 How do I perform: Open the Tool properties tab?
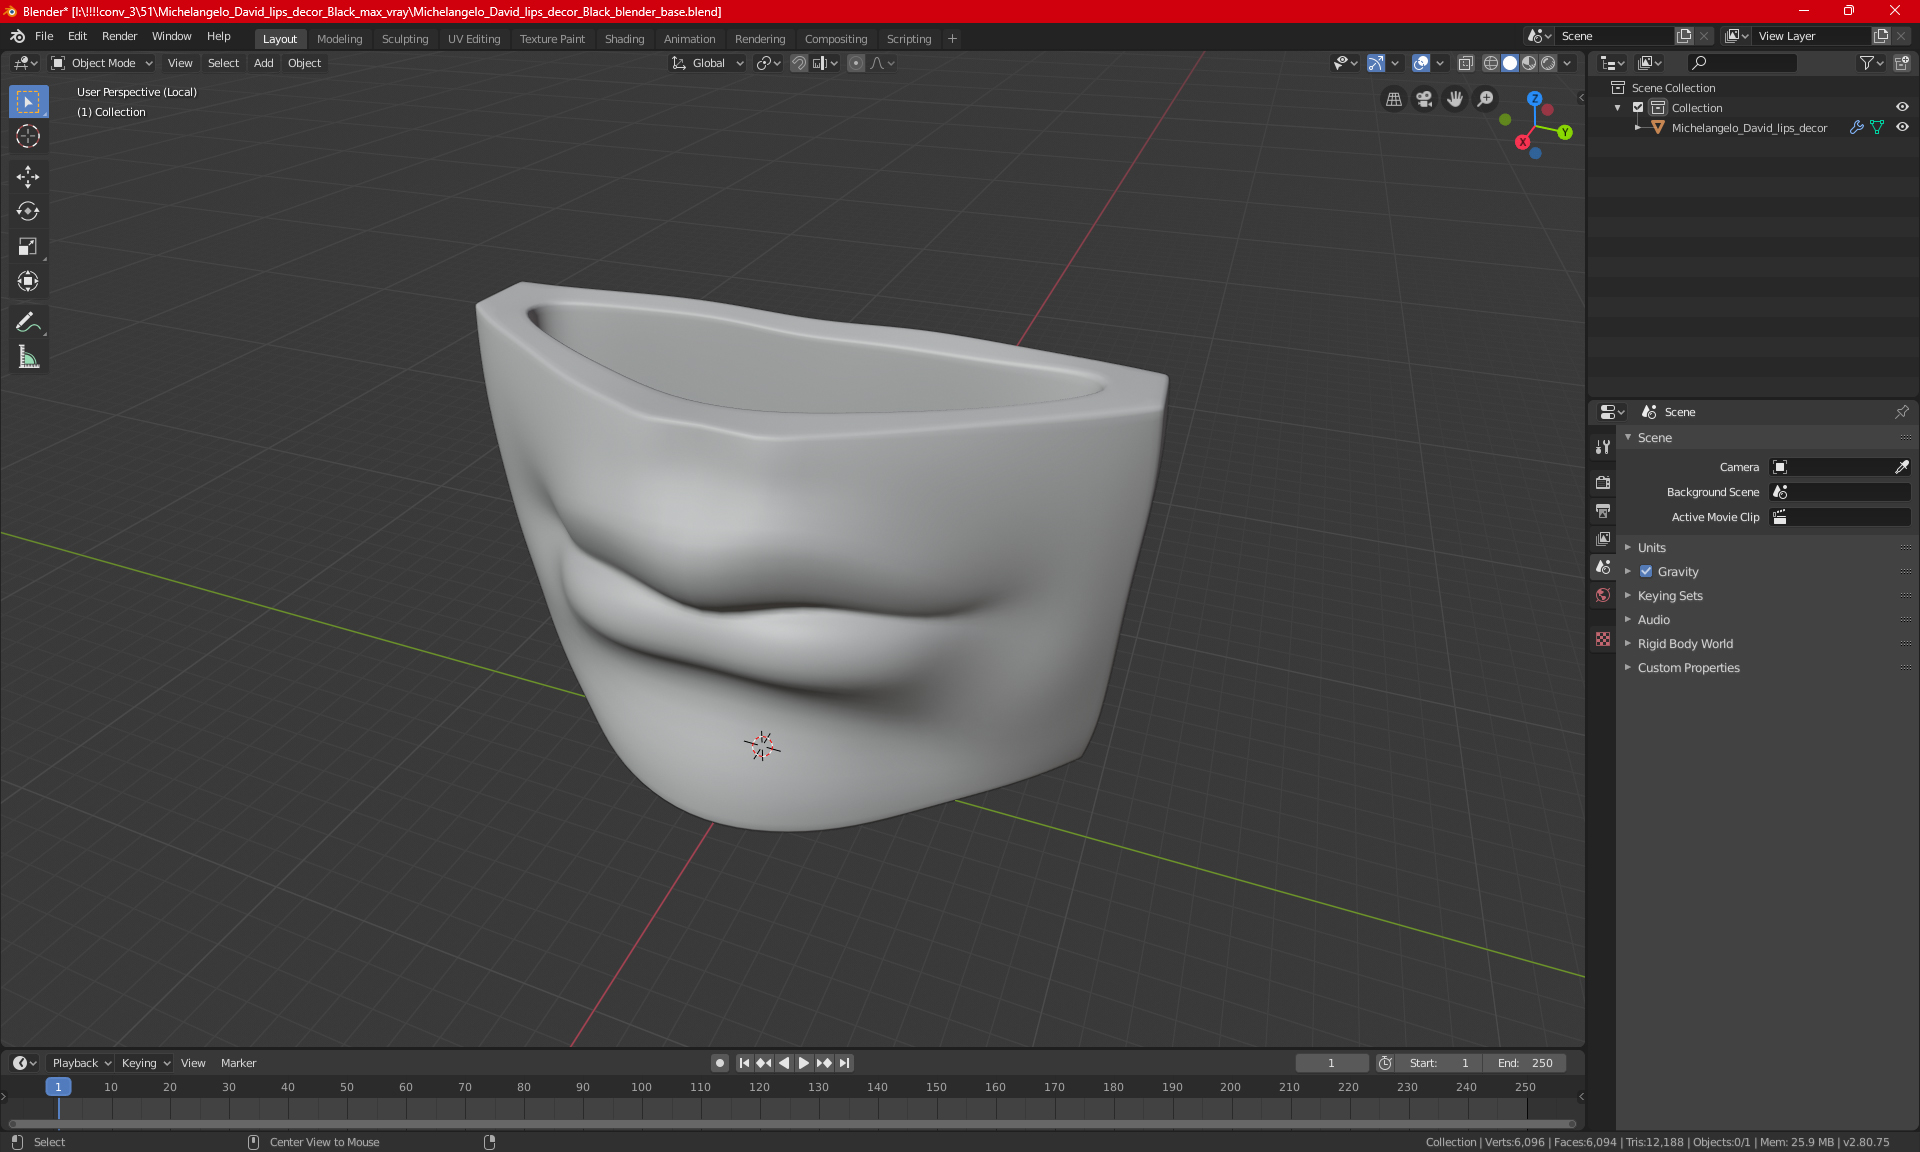[x=1603, y=447]
